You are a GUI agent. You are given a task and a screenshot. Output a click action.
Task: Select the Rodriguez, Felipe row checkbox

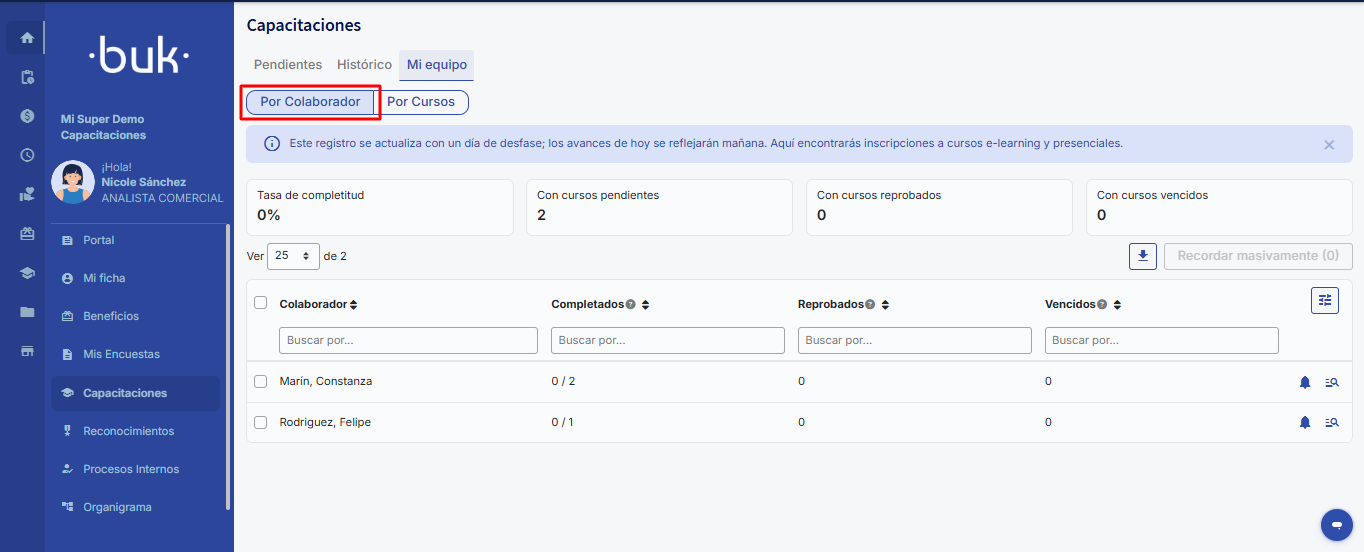click(261, 423)
